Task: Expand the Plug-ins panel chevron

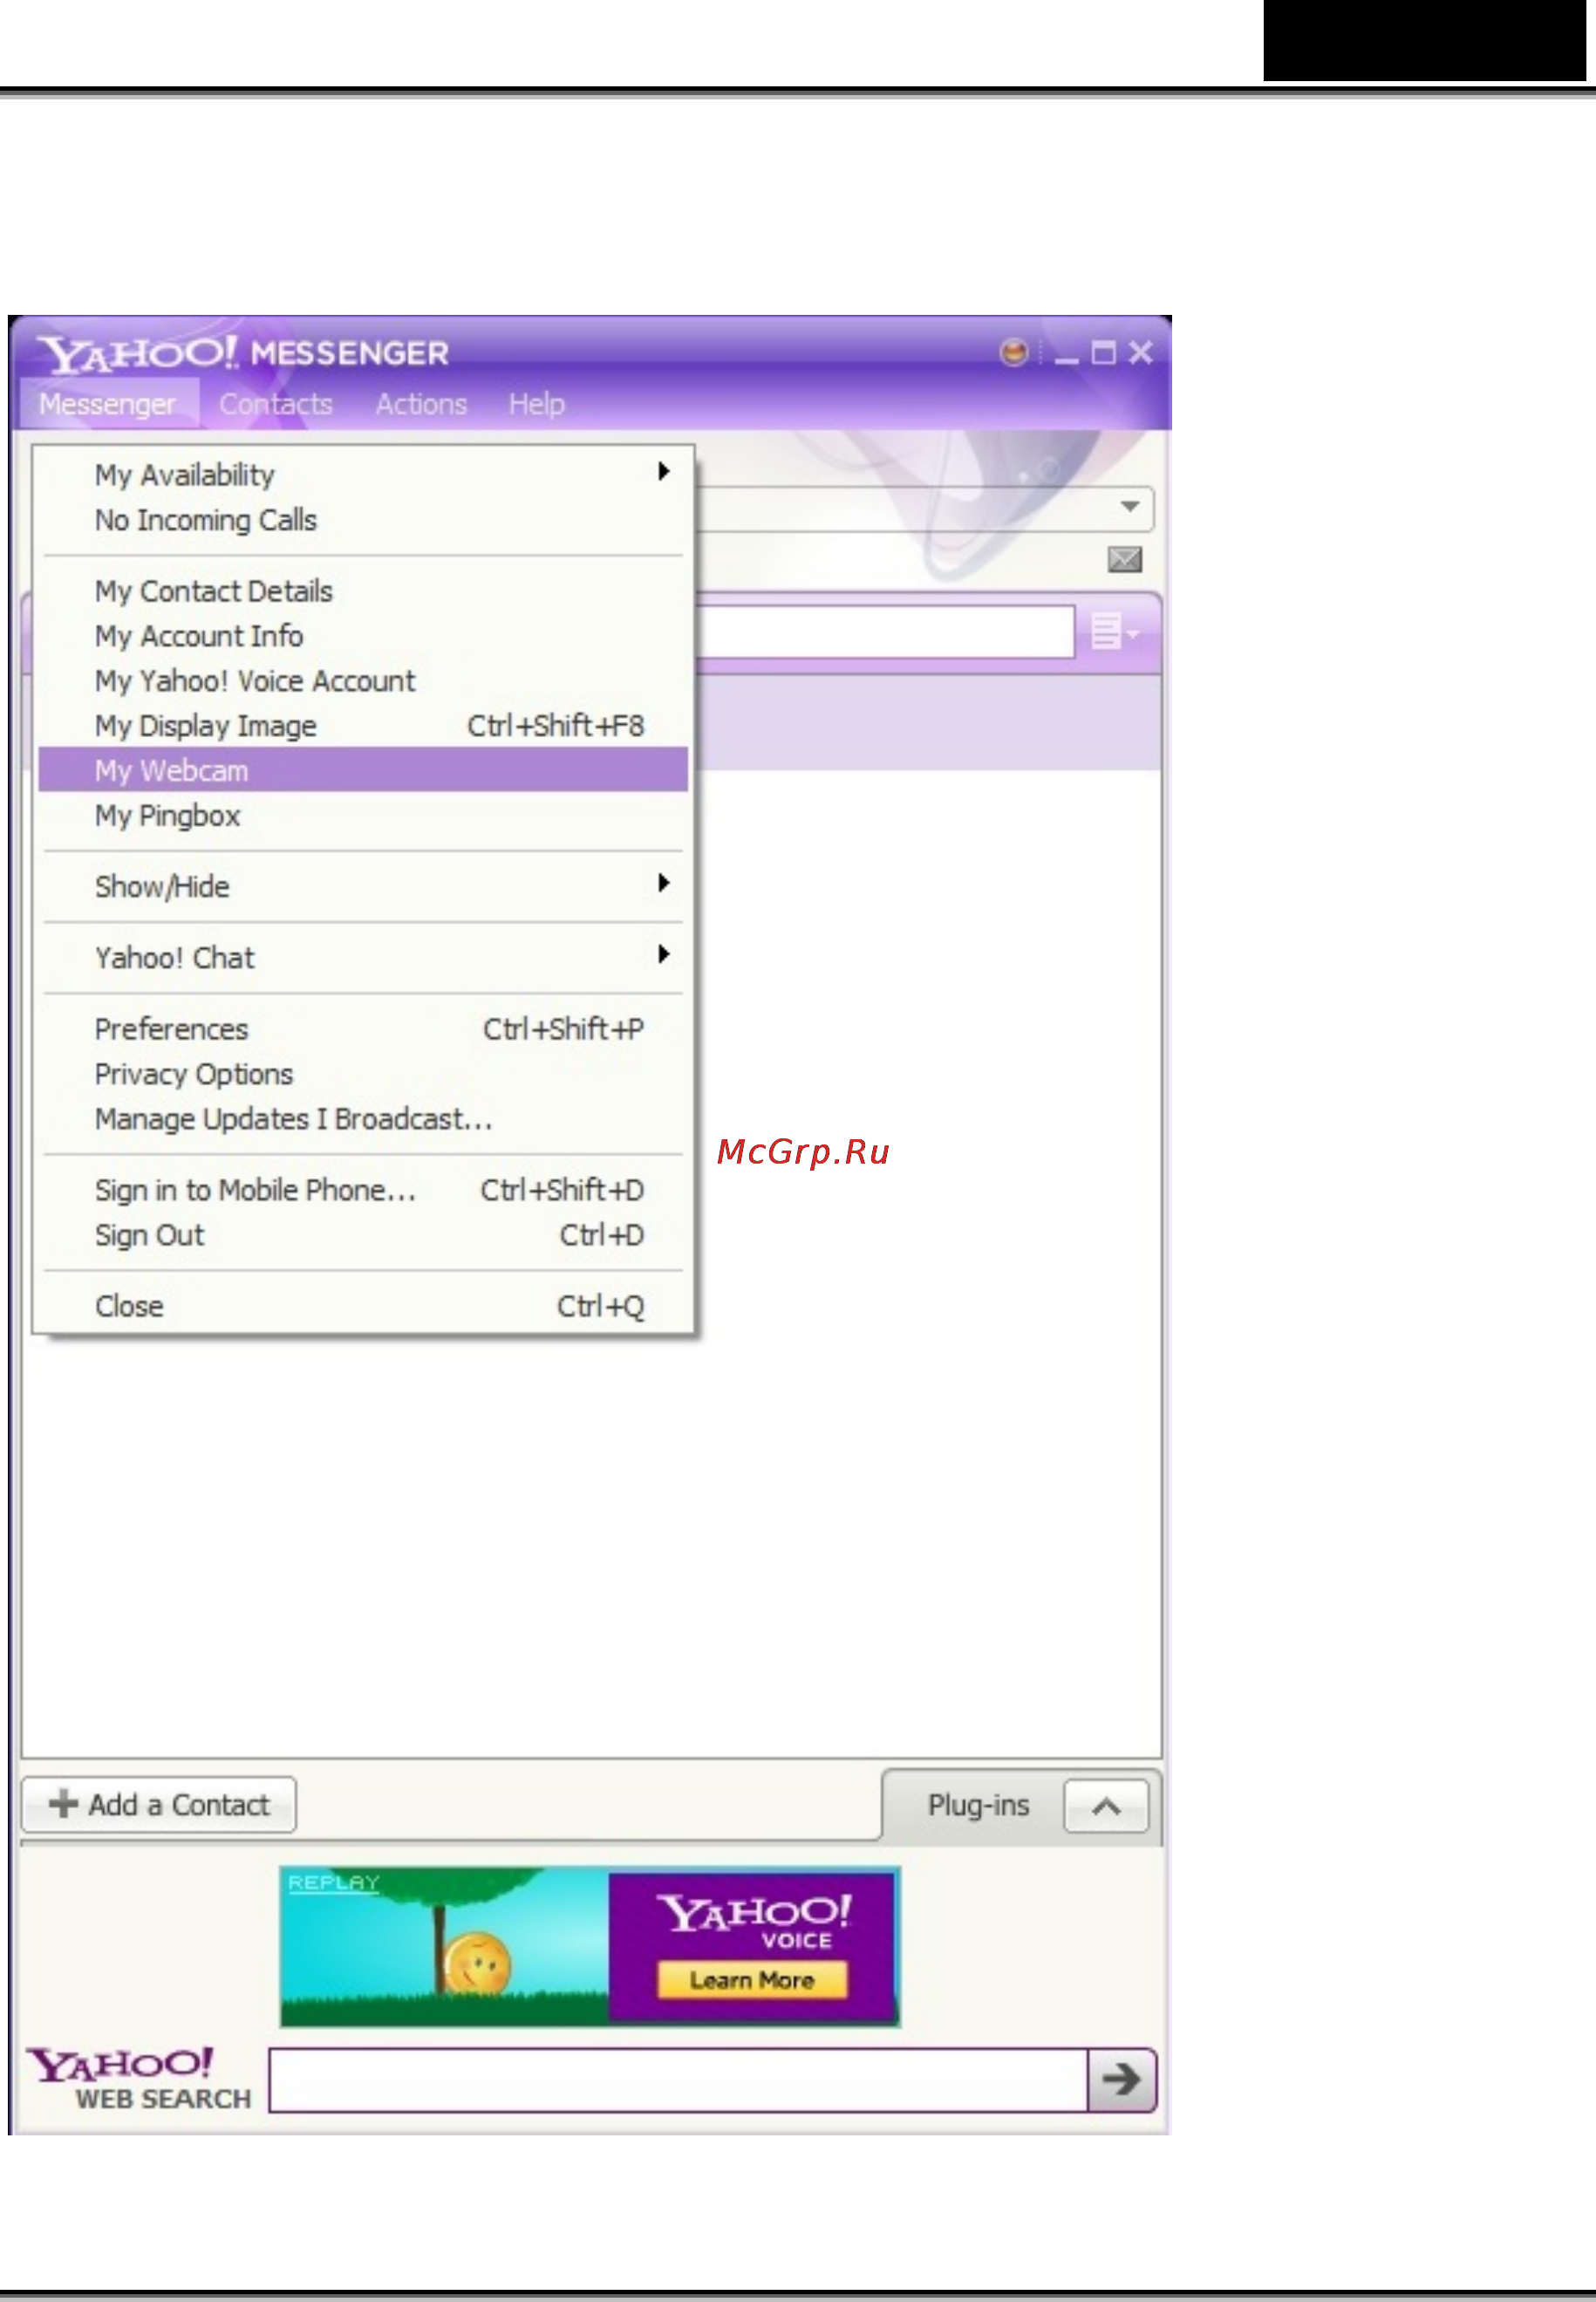Action: (1106, 1806)
